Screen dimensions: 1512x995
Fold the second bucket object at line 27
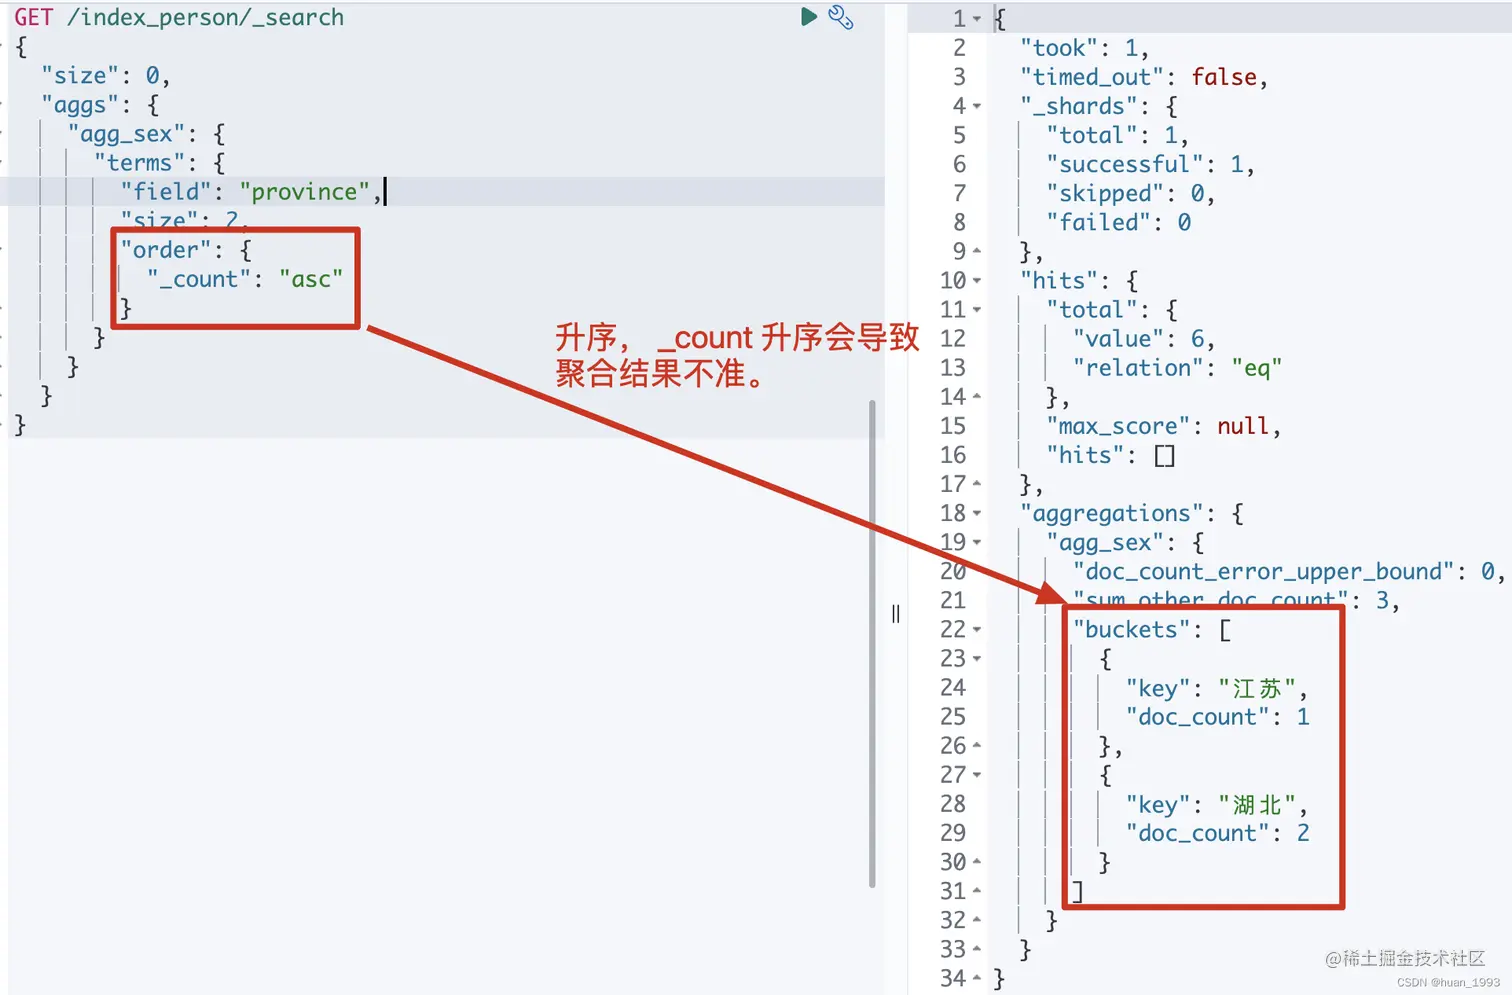coord(977,775)
